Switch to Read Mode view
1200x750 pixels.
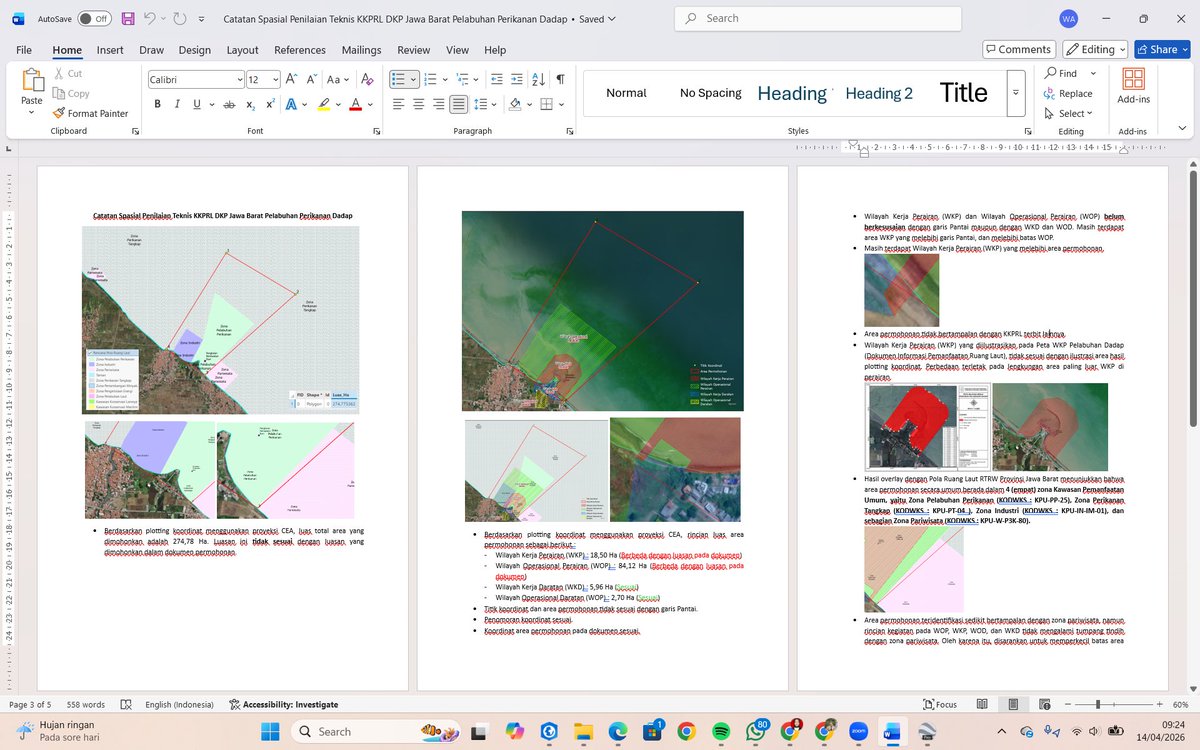tap(981, 704)
